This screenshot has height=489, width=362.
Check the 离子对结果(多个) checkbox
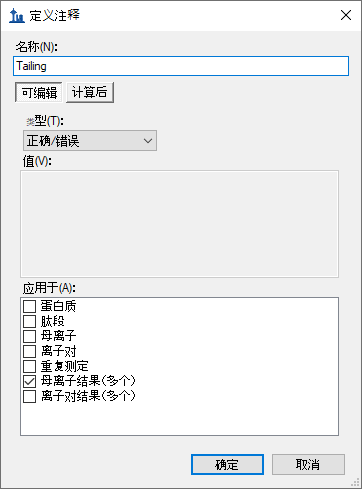click(x=29, y=396)
